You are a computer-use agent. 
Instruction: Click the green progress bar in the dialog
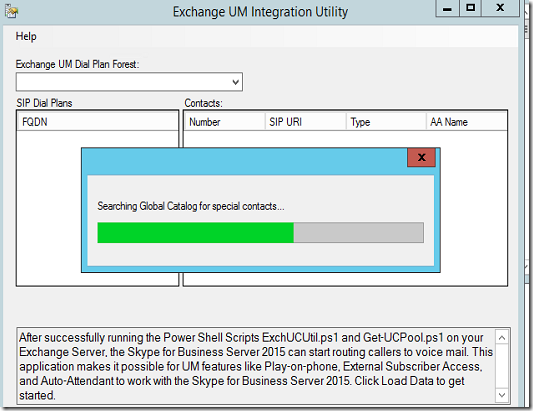coord(260,233)
